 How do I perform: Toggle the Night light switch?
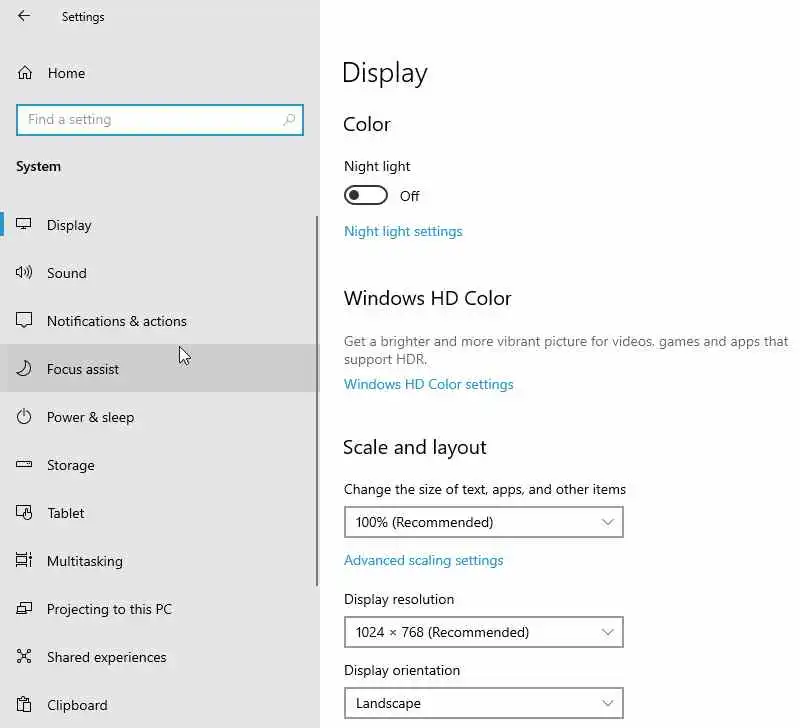click(x=366, y=195)
